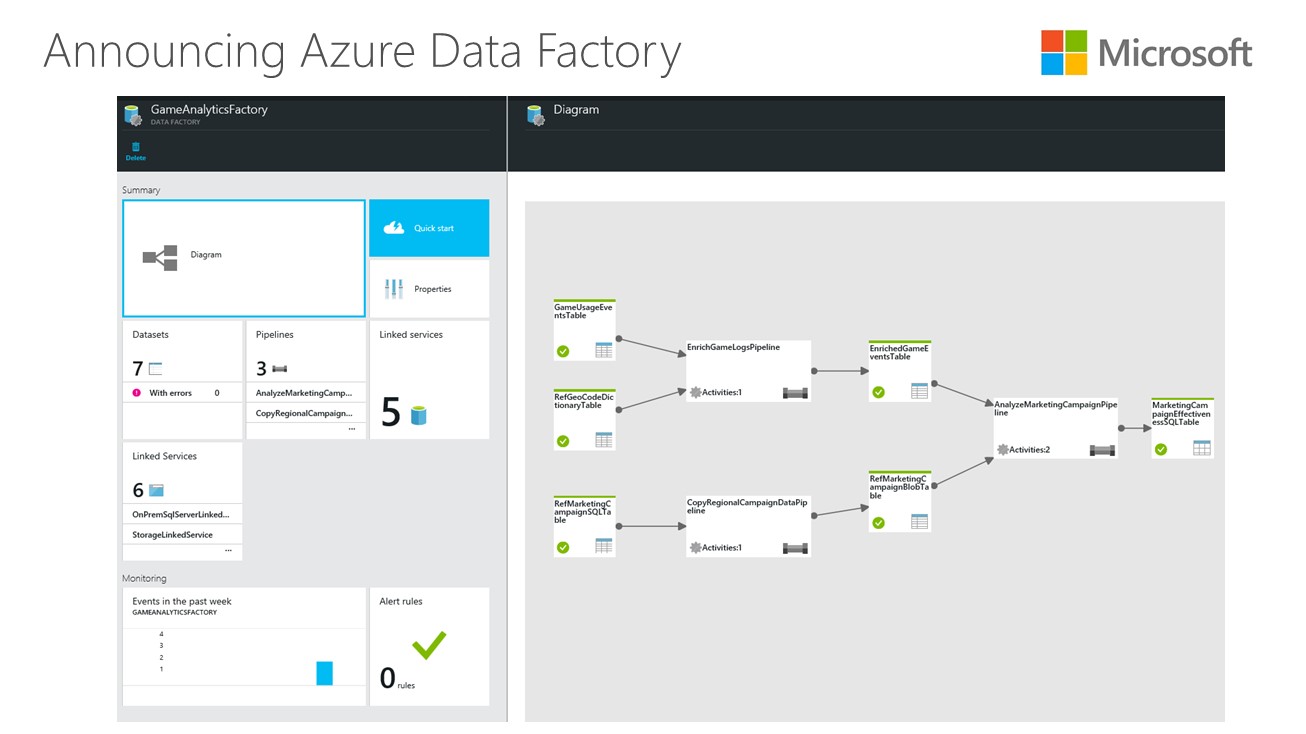Expand Pipelines list with ellipsis
The image size is (1306, 734).
351,430
